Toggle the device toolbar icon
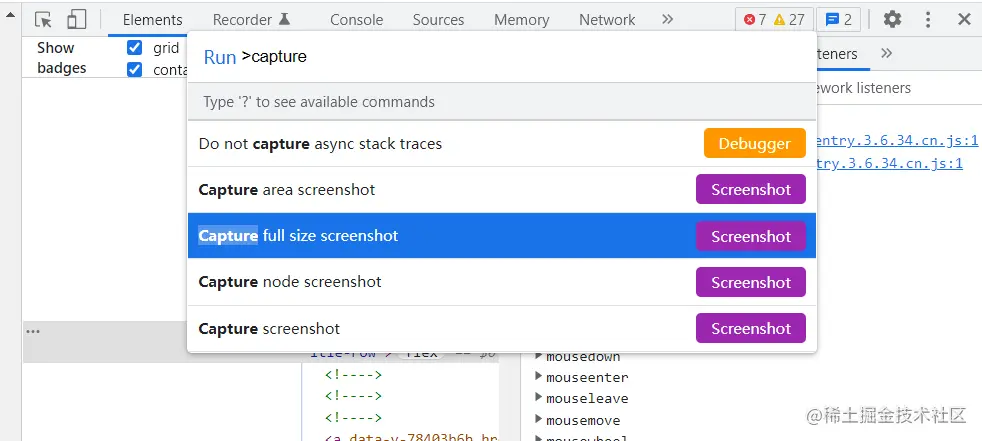The width and height of the screenshot is (982, 441). pos(77,19)
